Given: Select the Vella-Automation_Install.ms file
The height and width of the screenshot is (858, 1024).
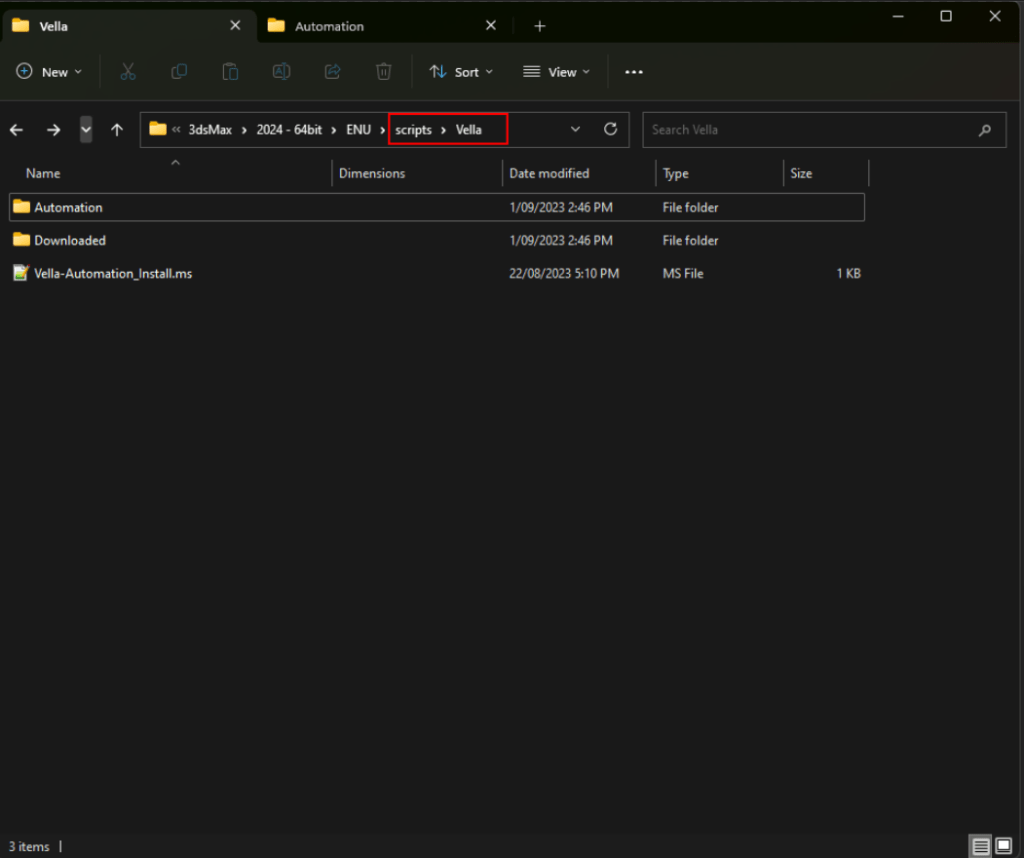Looking at the screenshot, I should pyautogui.click(x=113, y=273).
